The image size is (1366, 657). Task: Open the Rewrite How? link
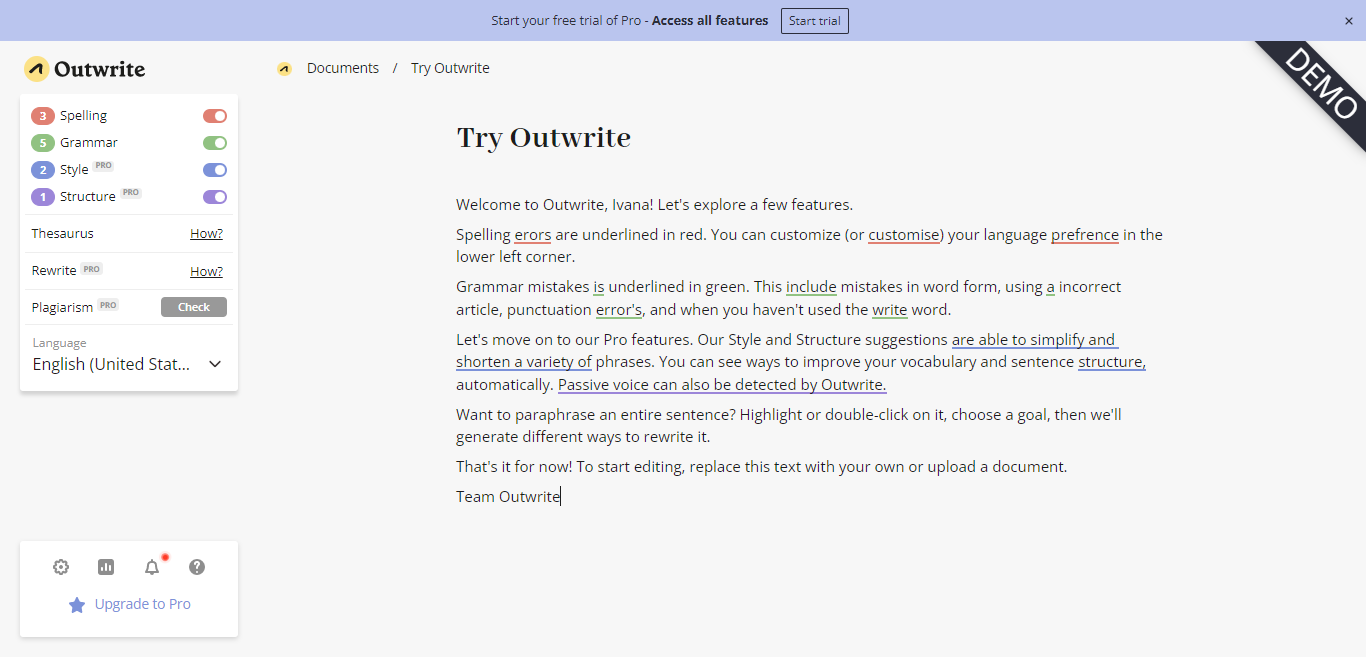click(206, 271)
